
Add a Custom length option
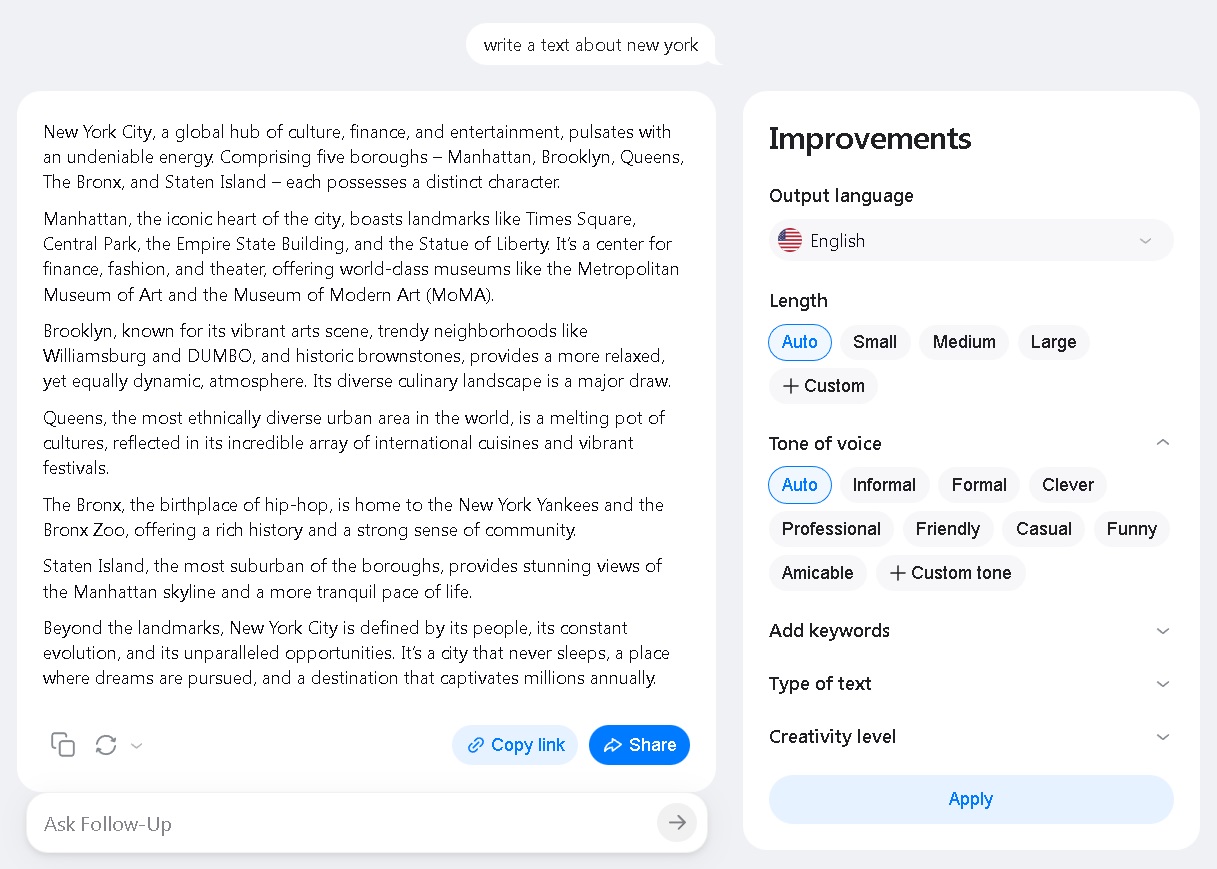point(823,386)
